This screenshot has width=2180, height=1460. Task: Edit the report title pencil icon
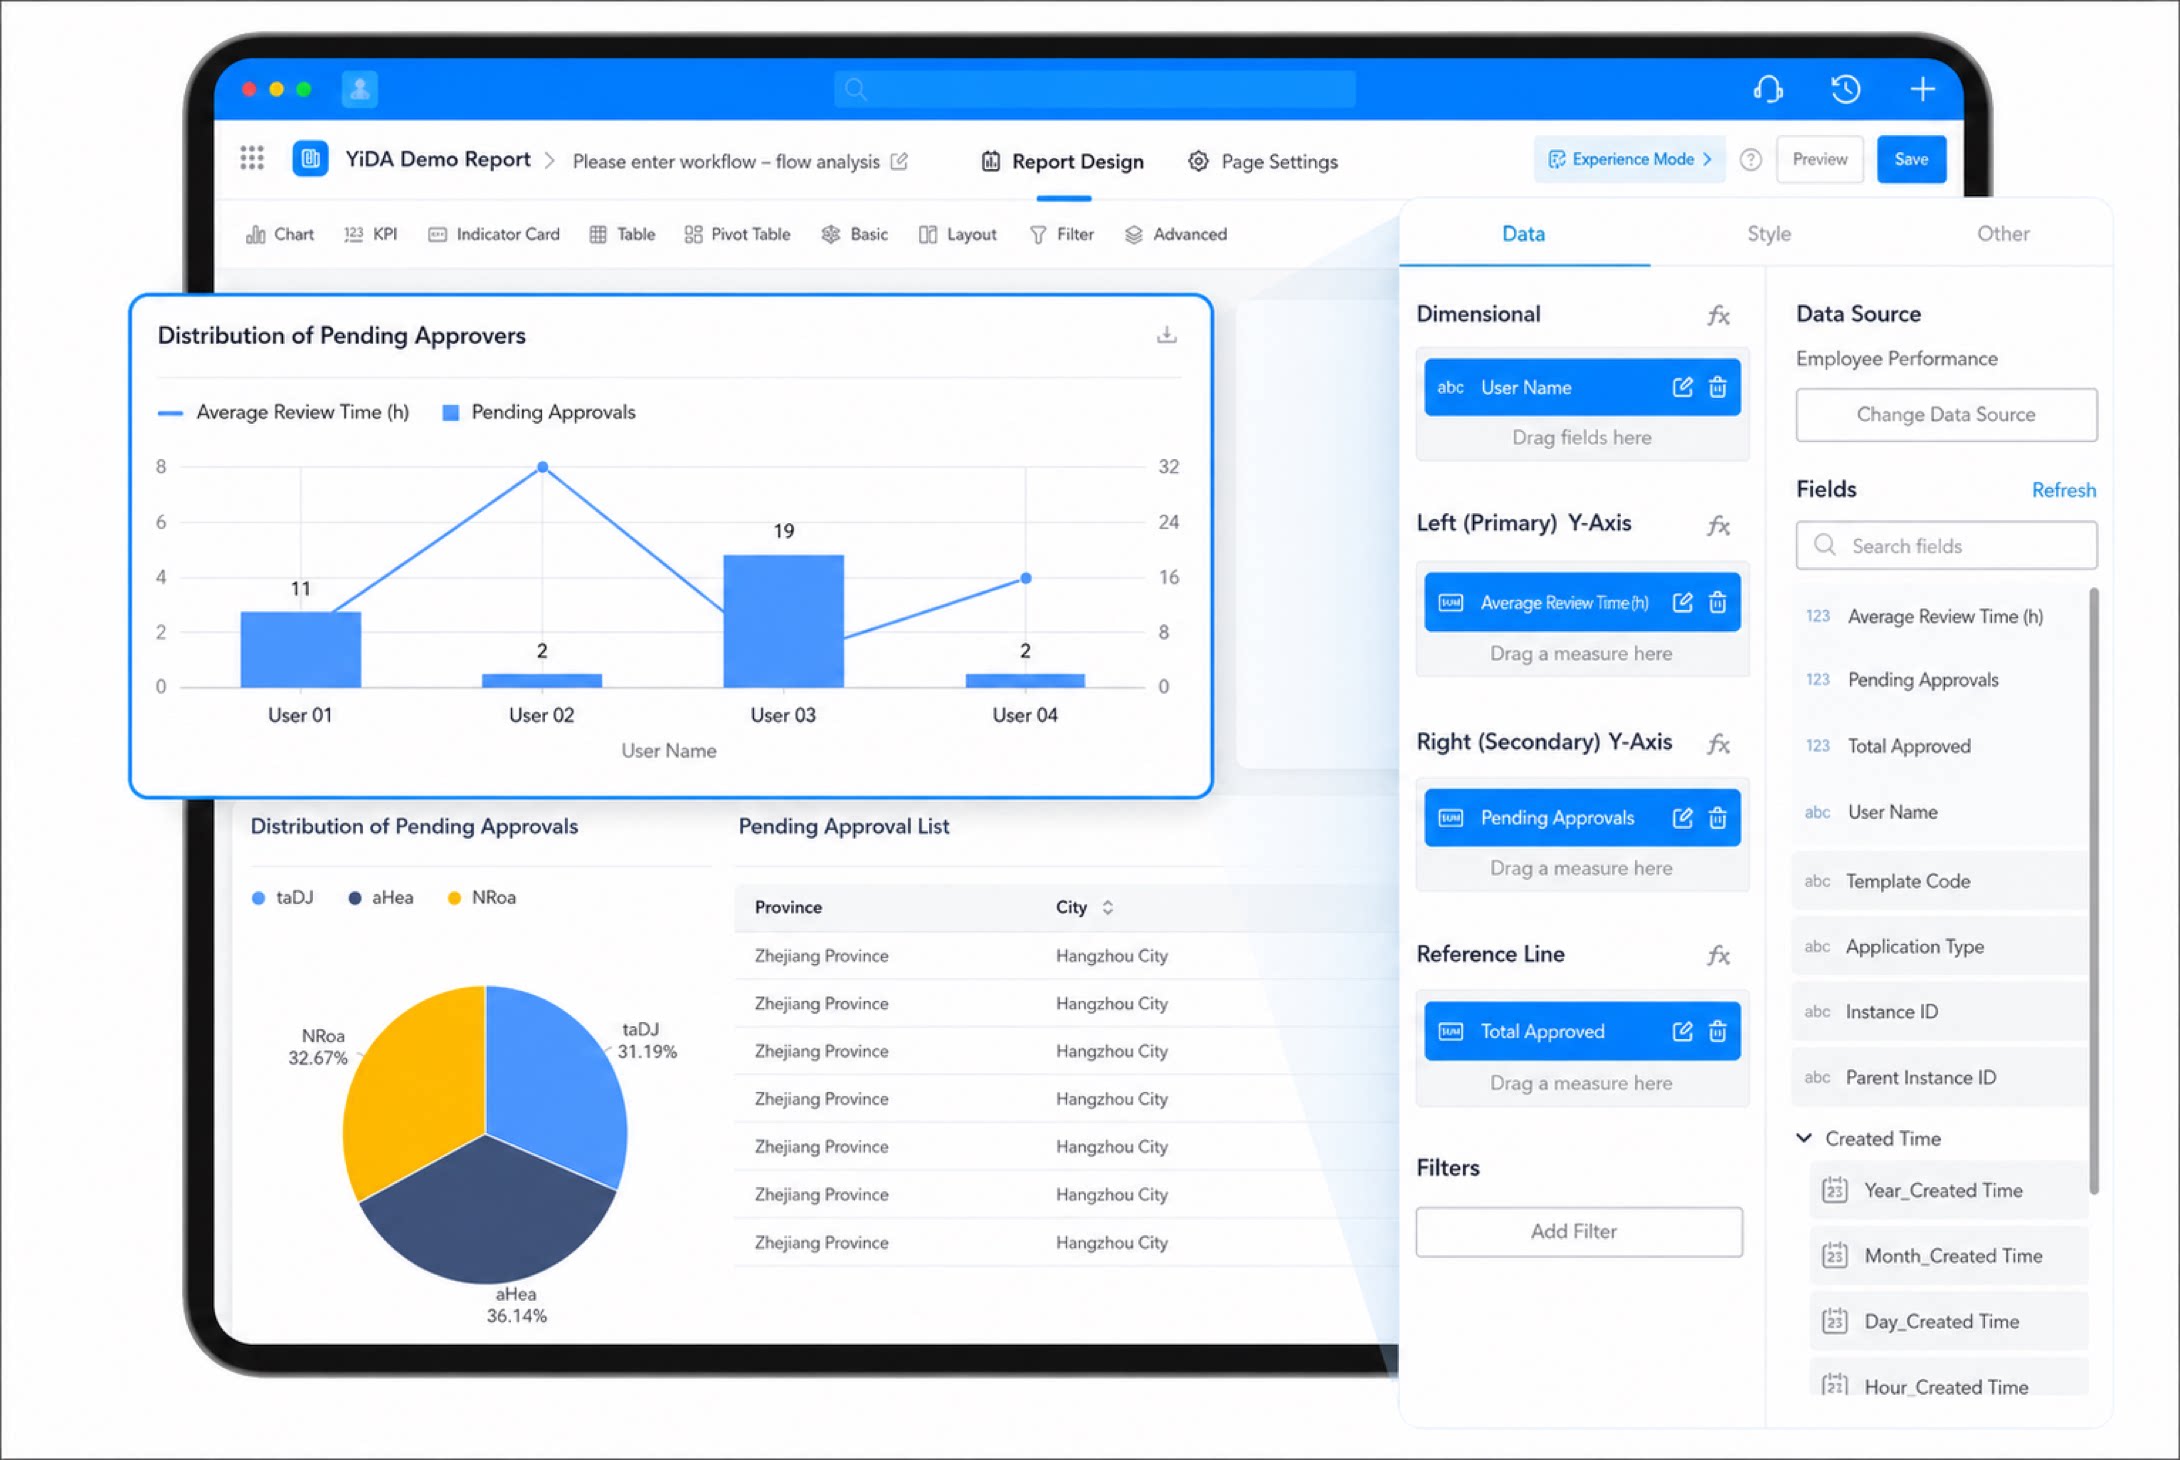[x=899, y=161]
